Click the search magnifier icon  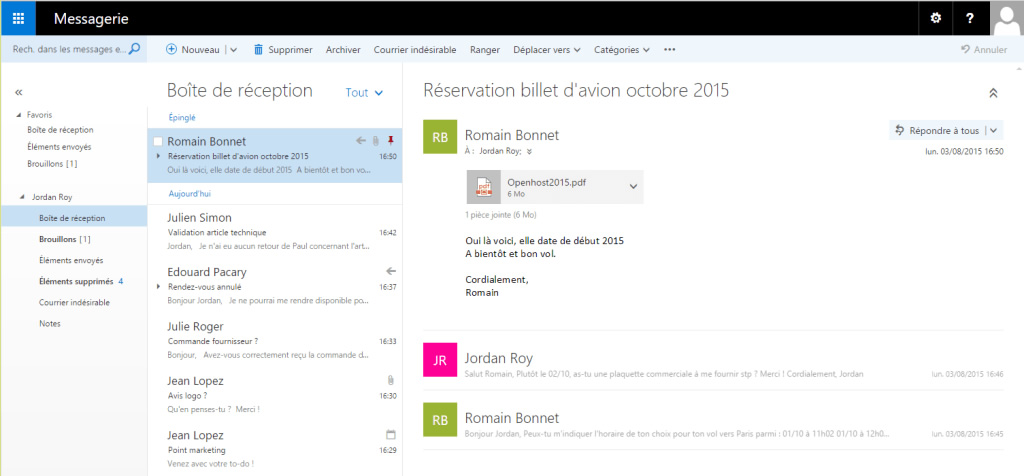pyautogui.click(x=134, y=49)
